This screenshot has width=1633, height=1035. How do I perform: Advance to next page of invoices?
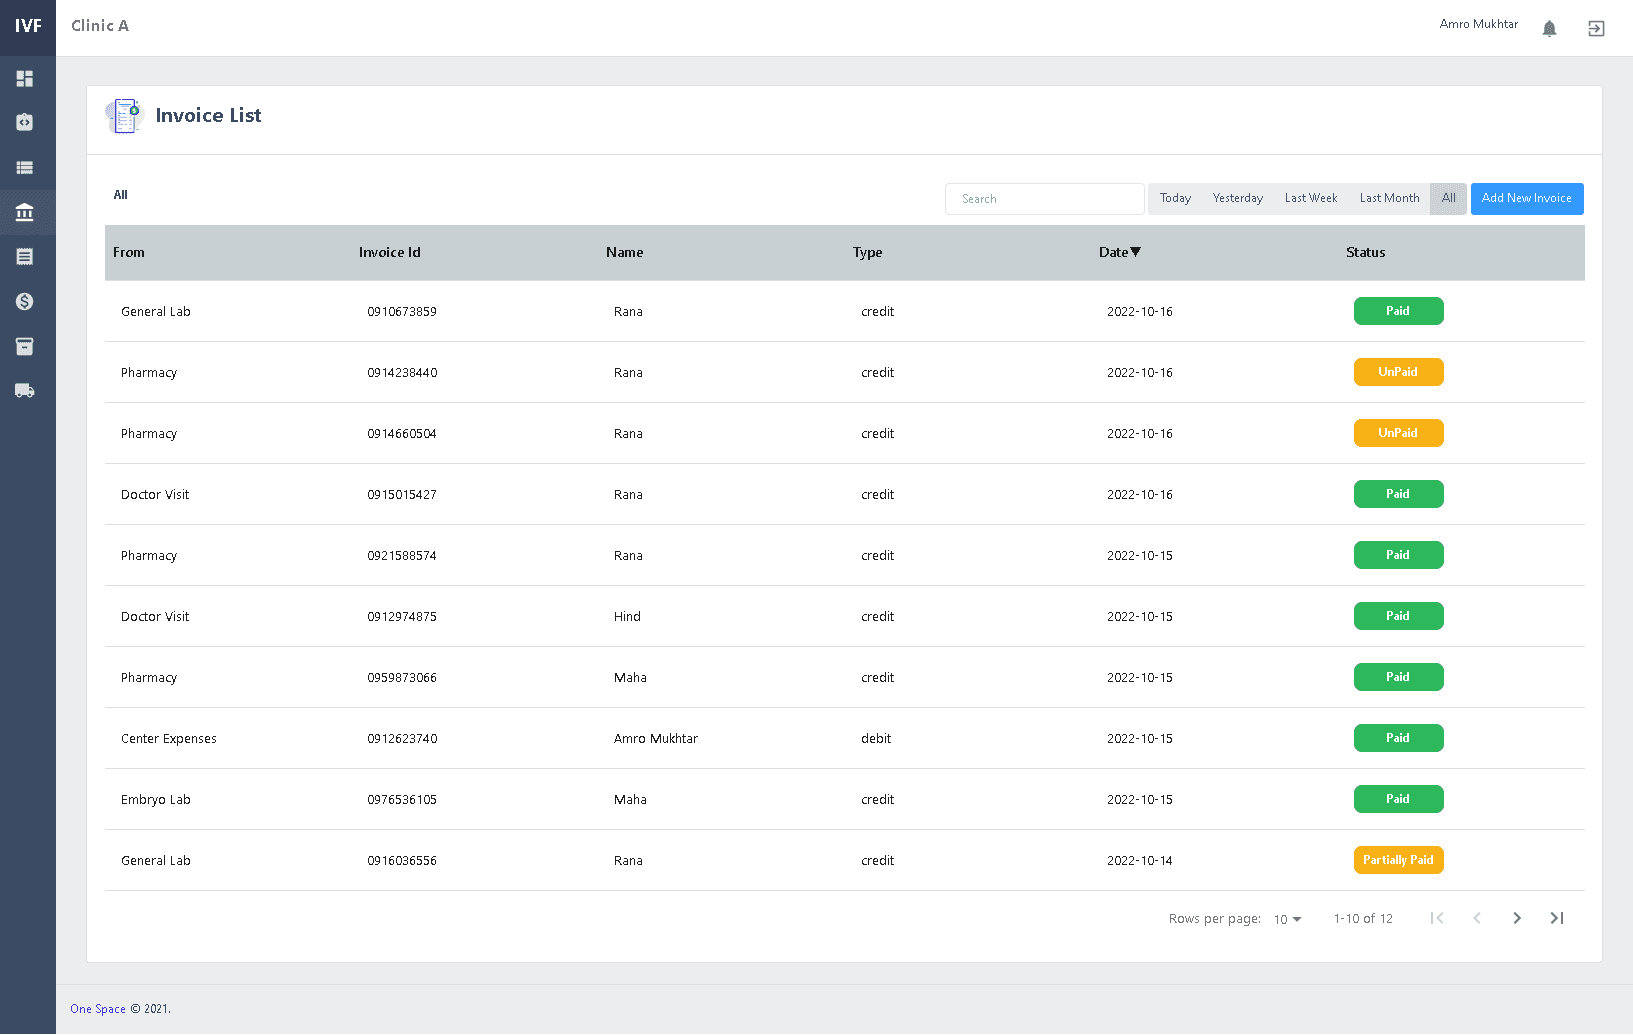click(x=1517, y=917)
